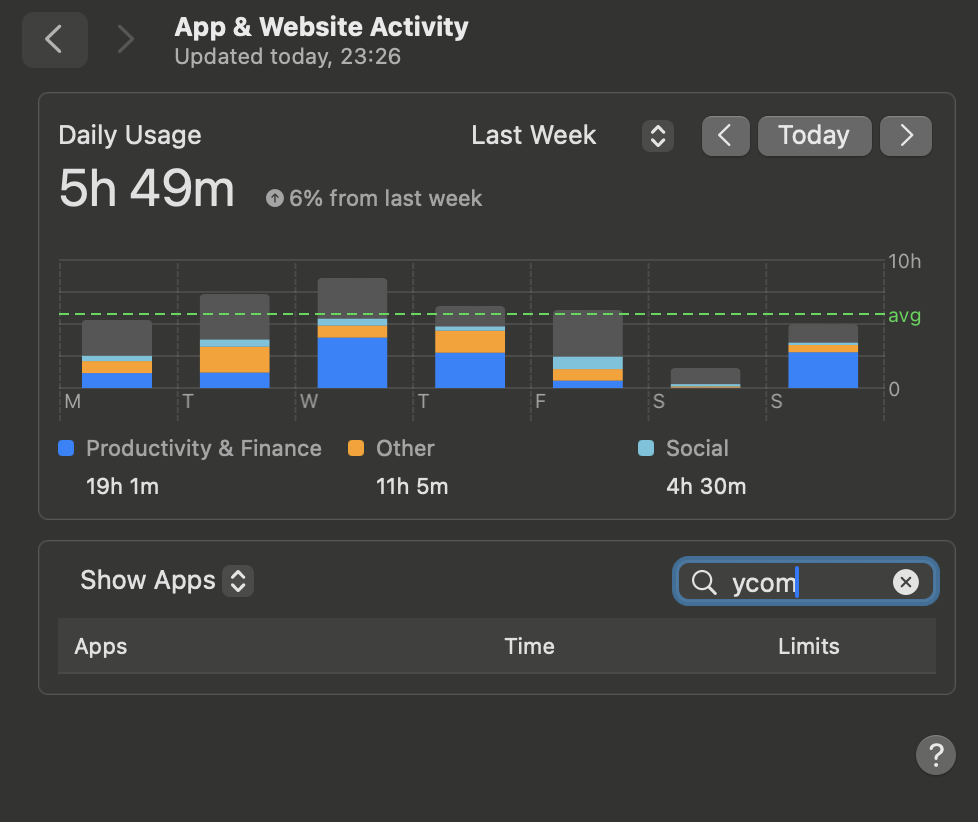Click the orange Other legend swatch
Screen dimensions: 978x822
(x=356, y=449)
